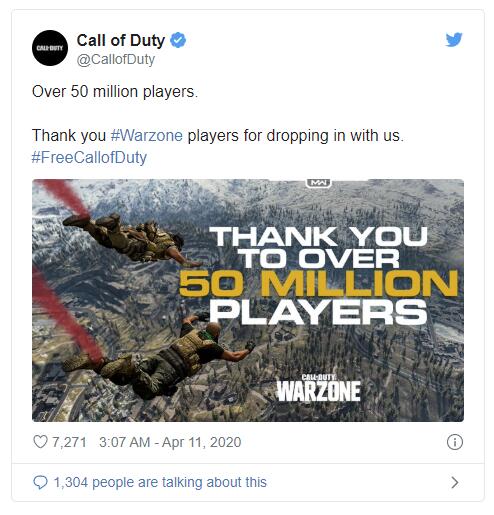Click the upper skydiving soldier in image
The width and height of the screenshot is (494, 515).
130,239
